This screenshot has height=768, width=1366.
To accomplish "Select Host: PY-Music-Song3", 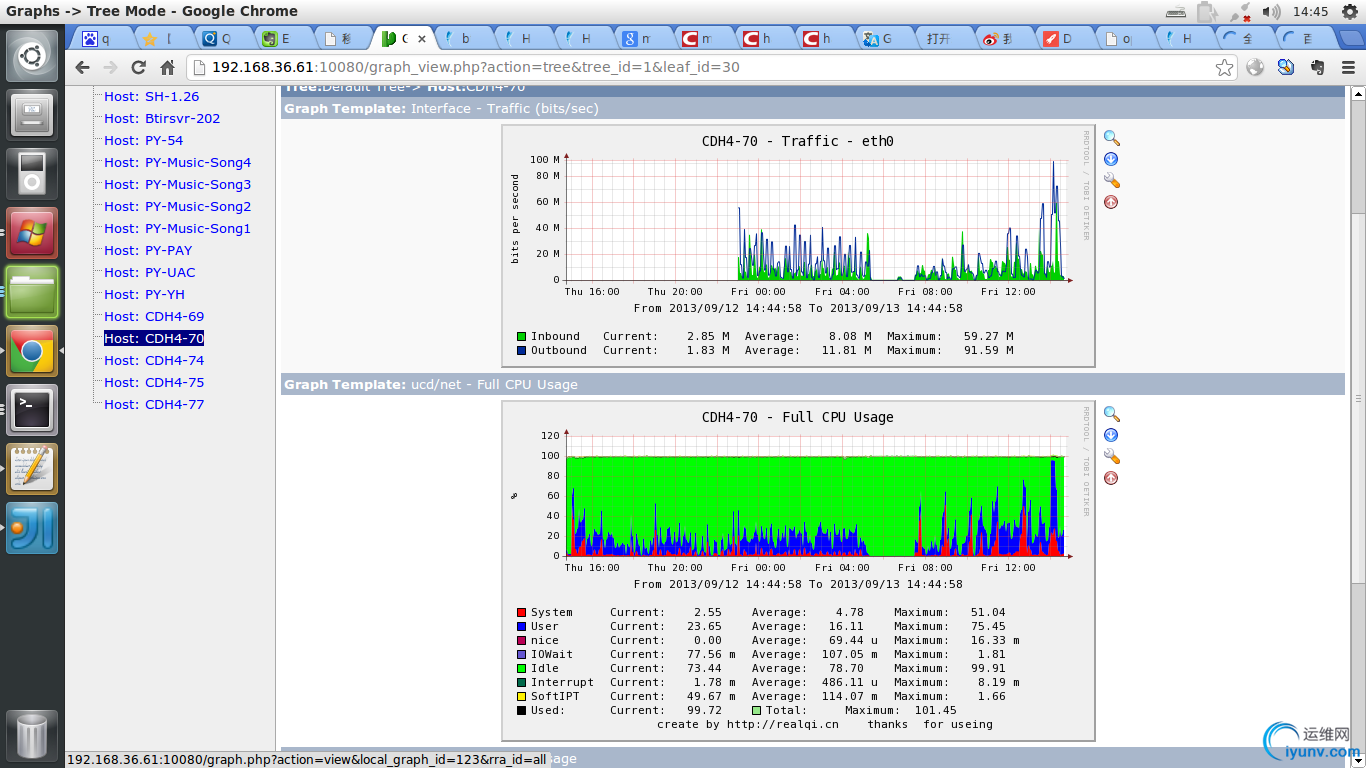I will coord(178,184).
